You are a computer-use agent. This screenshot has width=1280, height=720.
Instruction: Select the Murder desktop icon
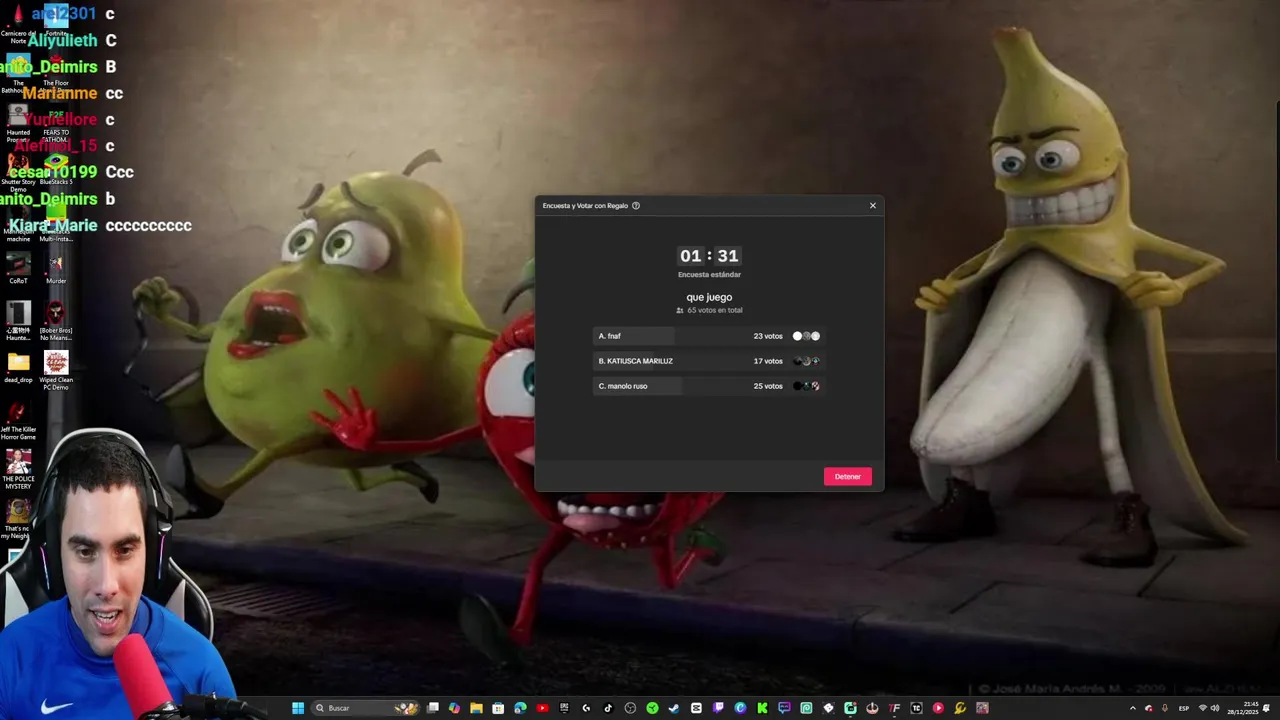tap(56, 268)
